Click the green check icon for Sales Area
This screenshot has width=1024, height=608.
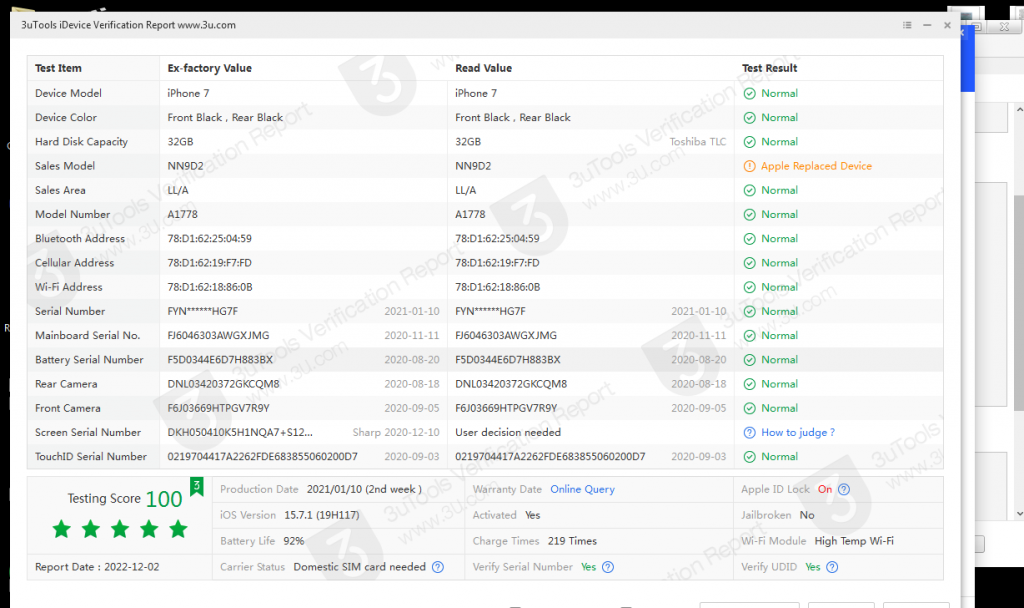pos(750,190)
